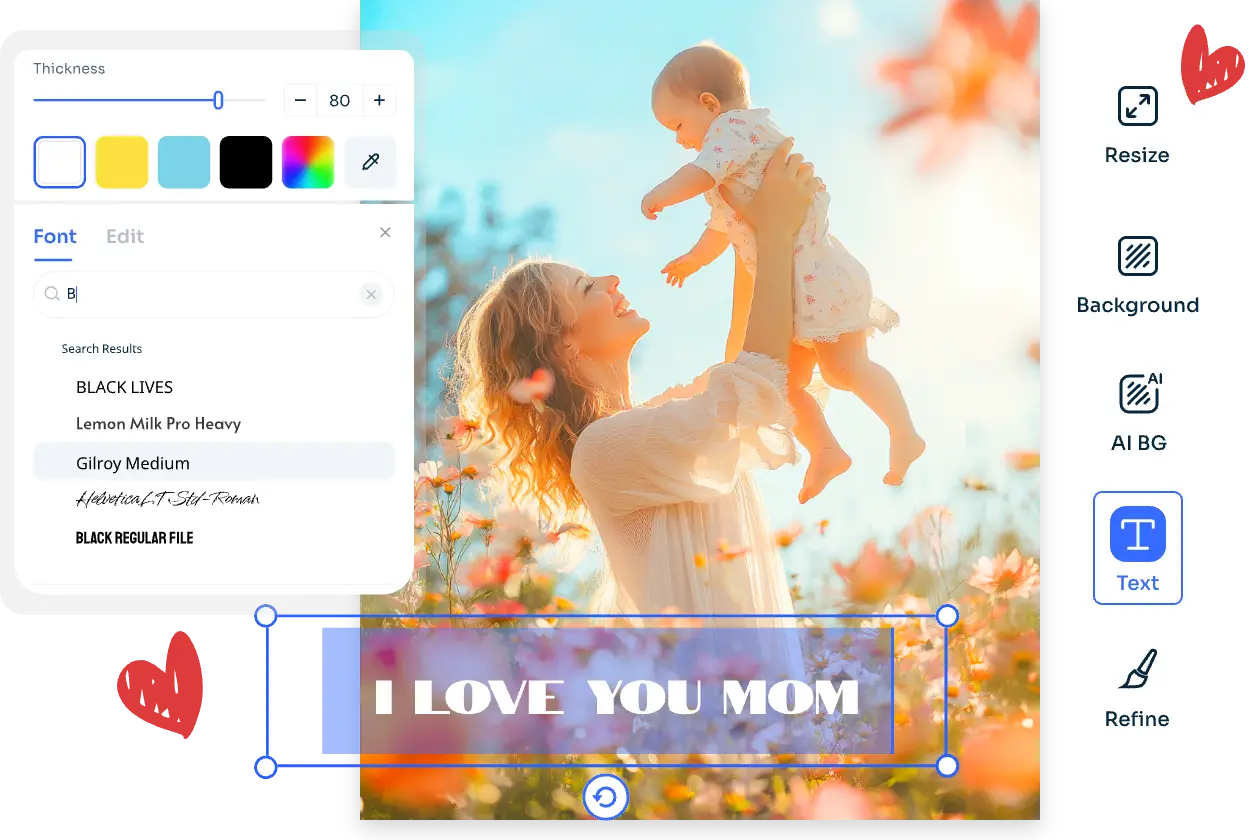Switch to the Font tab
Viewport: 1260px width, 840px height.
click(x=55, y=237)
